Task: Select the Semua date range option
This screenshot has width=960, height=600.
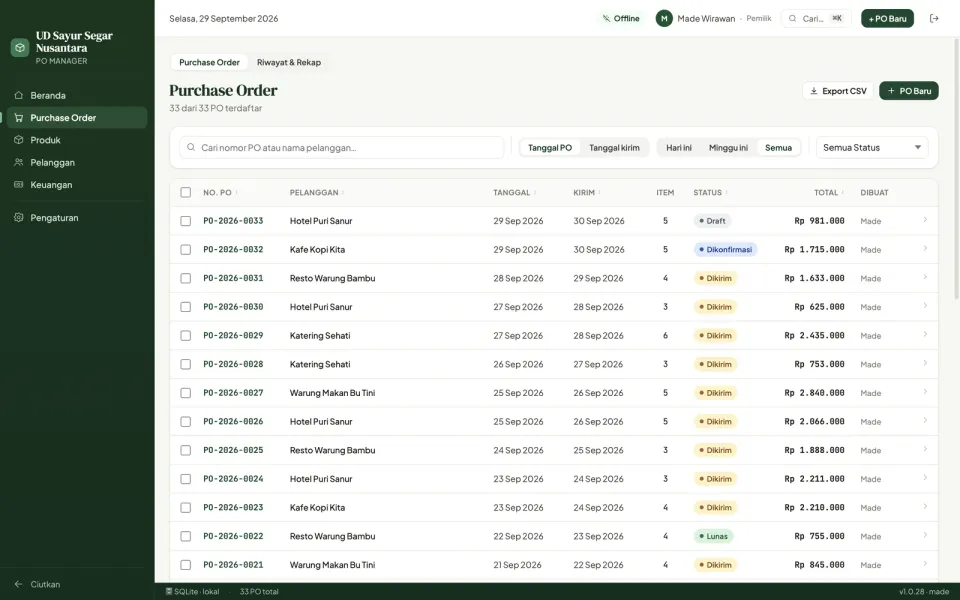Action: [x=778, y=148]
